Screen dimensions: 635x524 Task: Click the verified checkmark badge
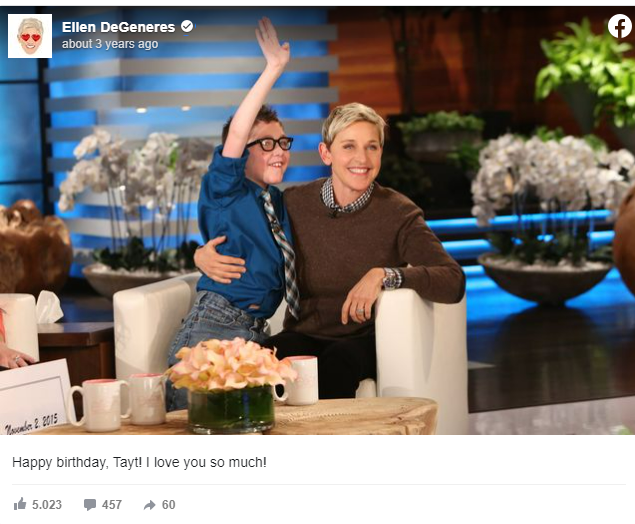click(x=187, y=27)
